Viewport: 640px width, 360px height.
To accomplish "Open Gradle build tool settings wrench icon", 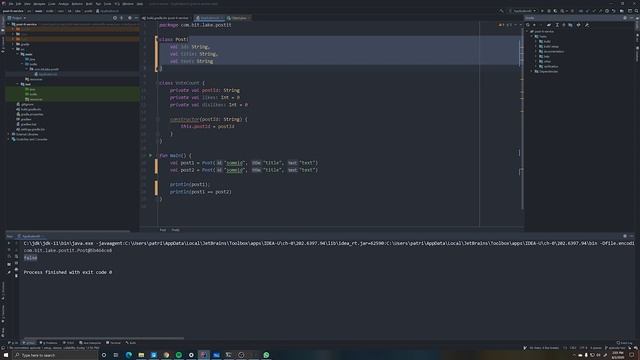I will (x=587, y=25).
